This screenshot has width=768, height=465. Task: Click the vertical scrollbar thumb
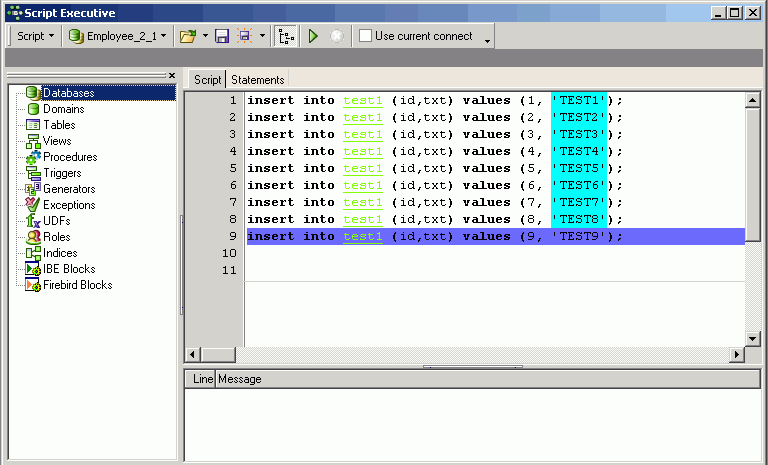pos(752,175)
